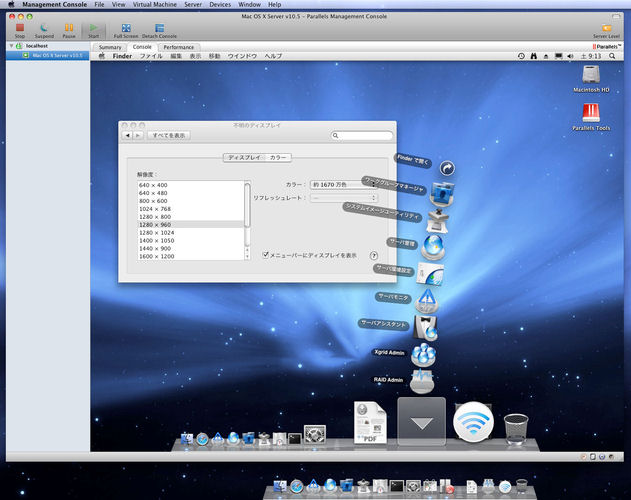Launch RAID Admin from the stack

pyautogui.click(x=422, y=381)
